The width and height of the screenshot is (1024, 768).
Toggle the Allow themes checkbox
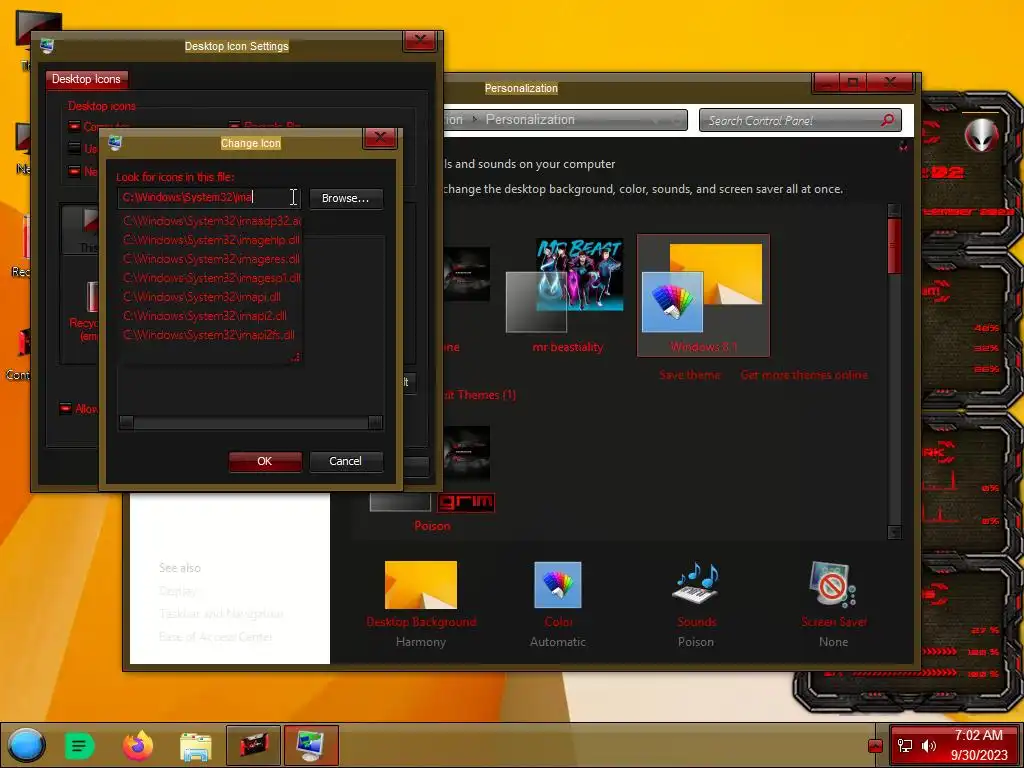tap(65, 409)
